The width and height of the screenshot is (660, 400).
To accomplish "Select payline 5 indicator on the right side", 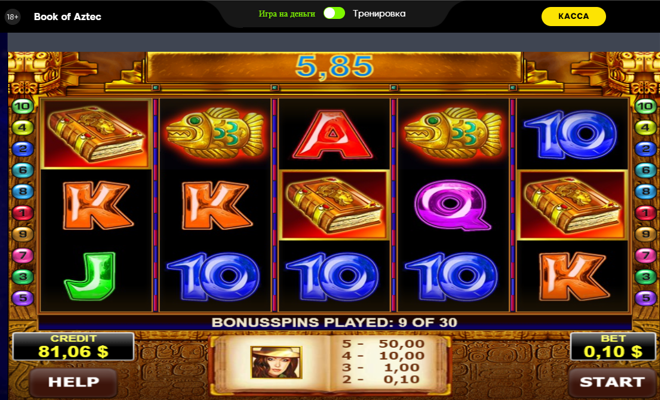I will tap(645, 298).
